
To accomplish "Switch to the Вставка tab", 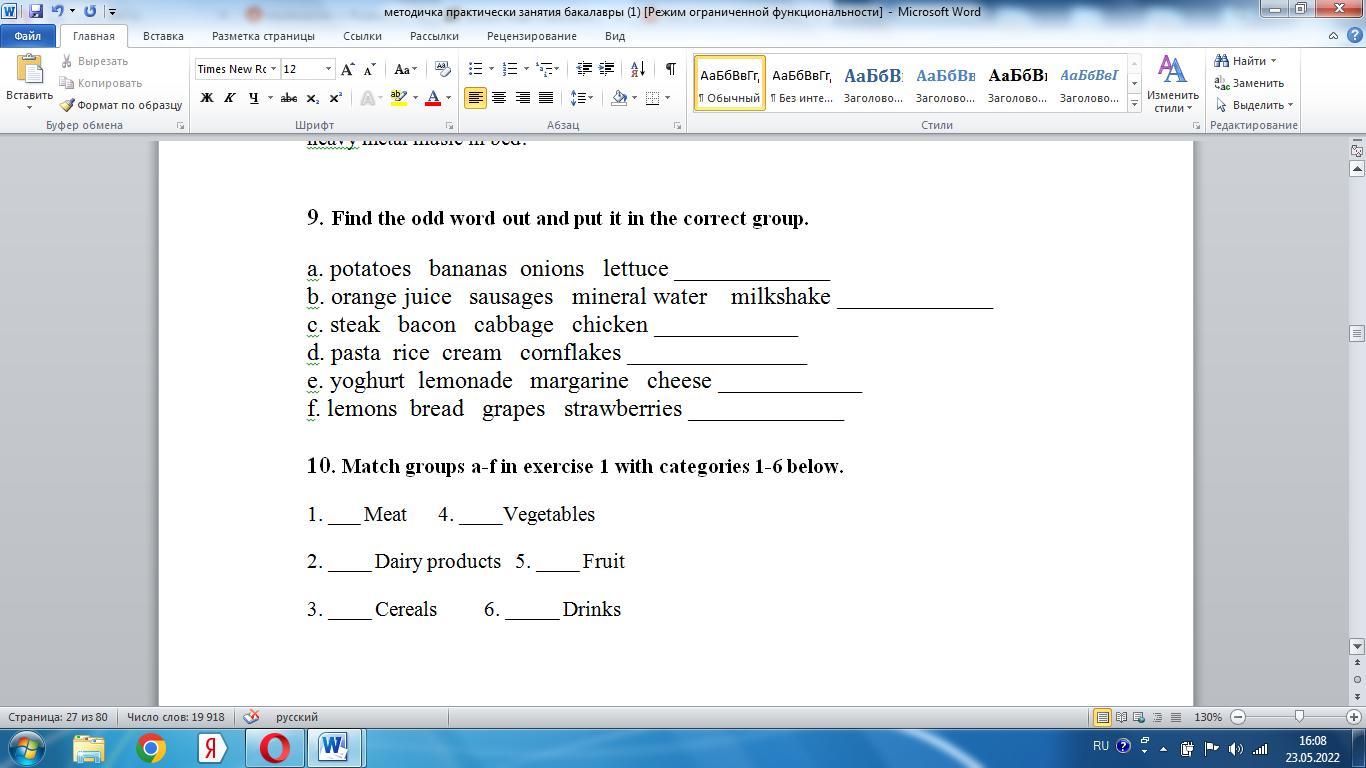I will 163,36.
